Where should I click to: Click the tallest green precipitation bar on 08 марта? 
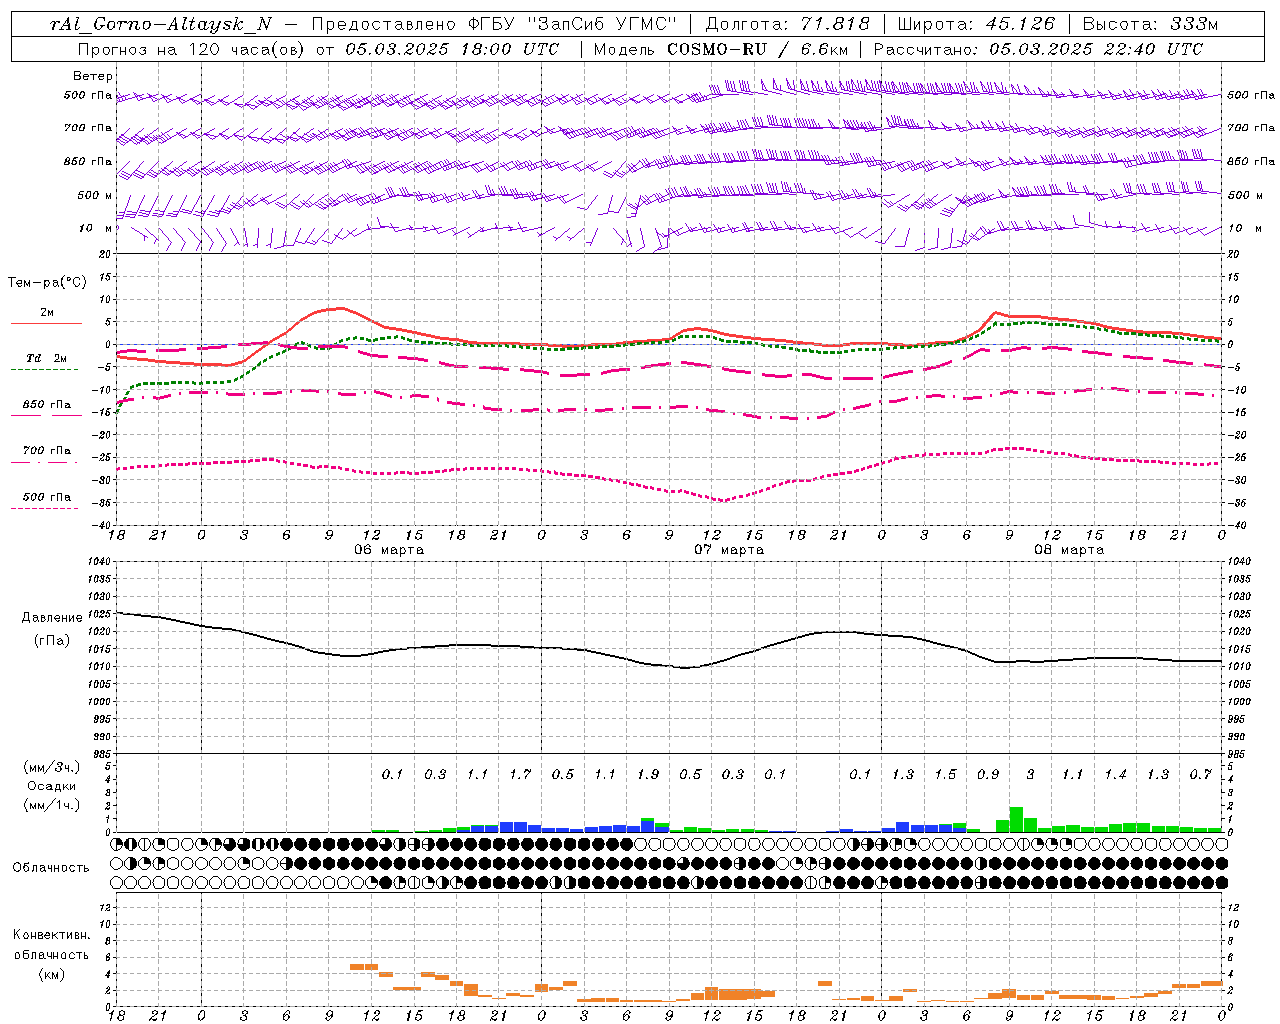click(x=1016, y=819)
